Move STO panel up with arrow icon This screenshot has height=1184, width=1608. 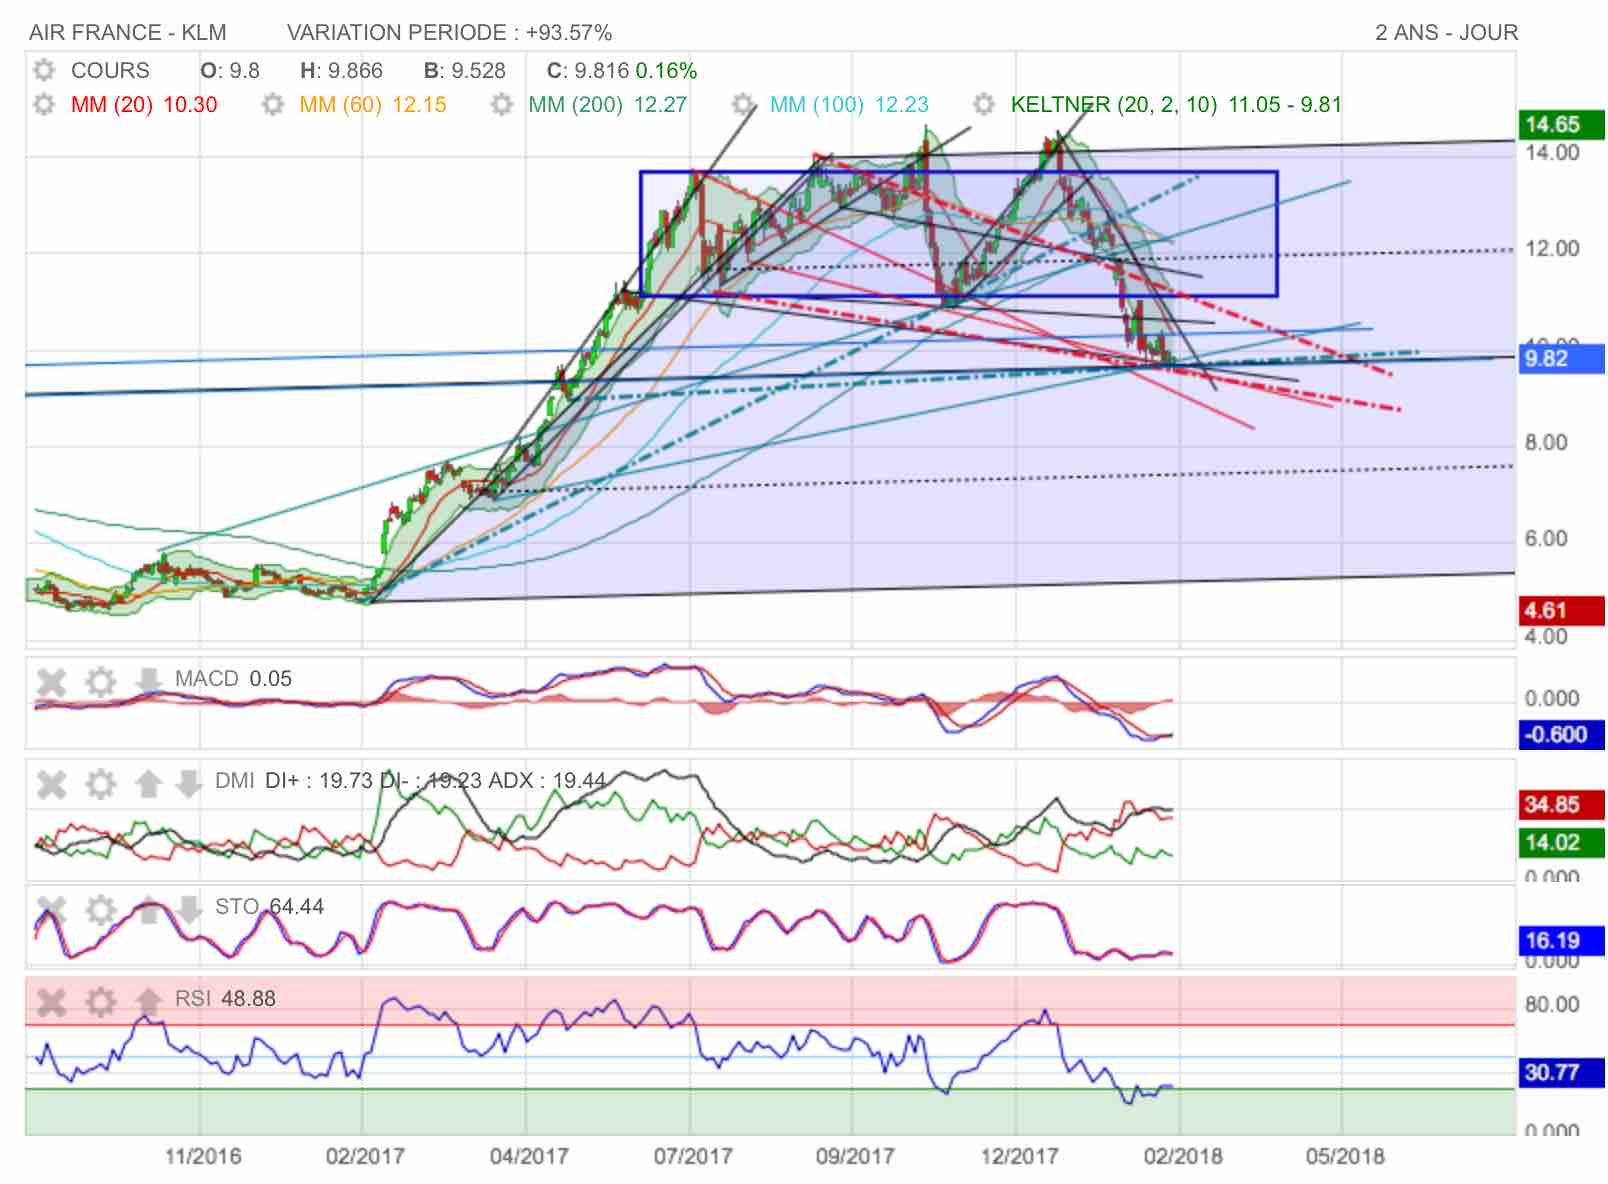148,910
